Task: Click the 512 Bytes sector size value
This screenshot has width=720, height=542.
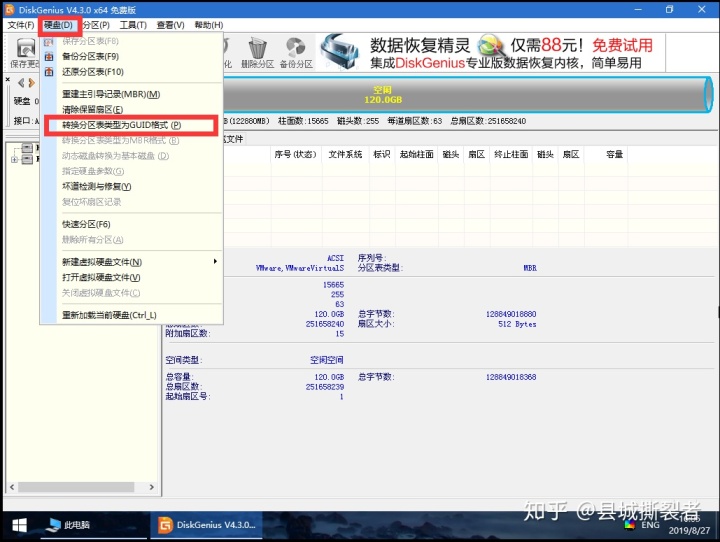Action: pos(517,324)
